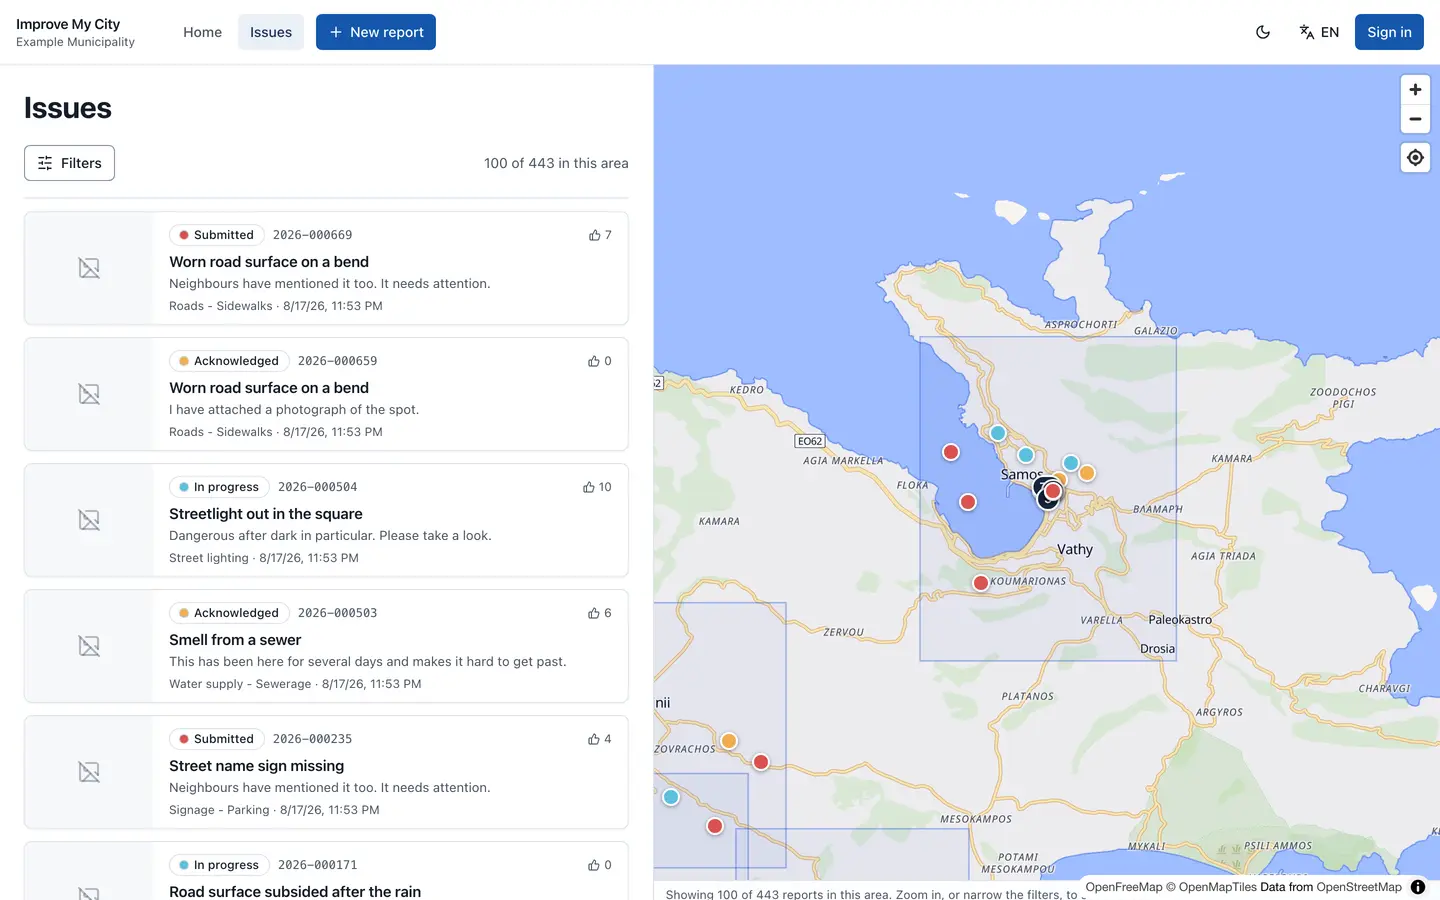Open image placeholder of Street name sign issue
The height and width of the screenshot is (900, 1440).
89,772
